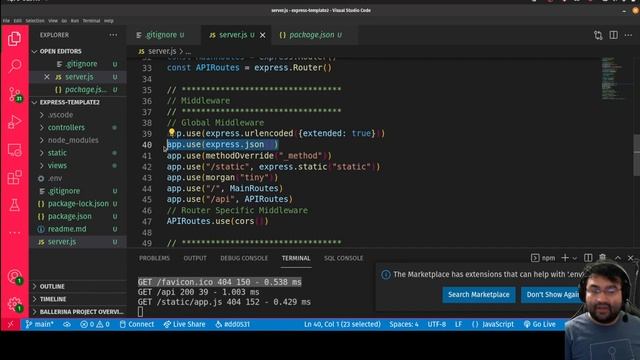Open the #dd0531 color indicator

click(x=232, y=324)
